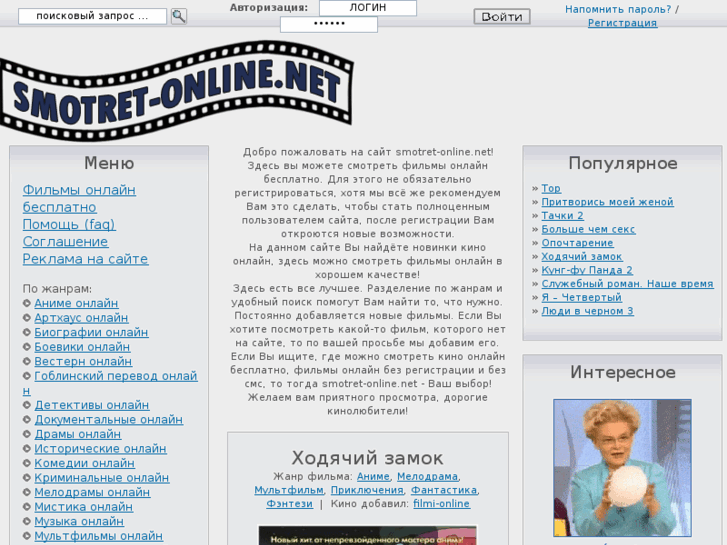Open Тор in the Популярное list
727x545 pixels.
click(x=551, y=188)
